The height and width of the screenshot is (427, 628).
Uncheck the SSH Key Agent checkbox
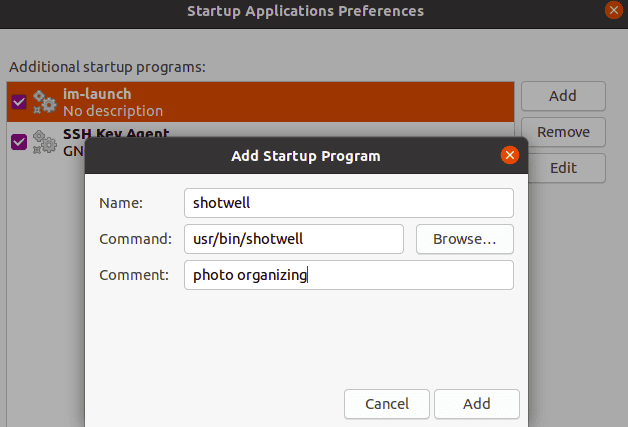[19, 141]
